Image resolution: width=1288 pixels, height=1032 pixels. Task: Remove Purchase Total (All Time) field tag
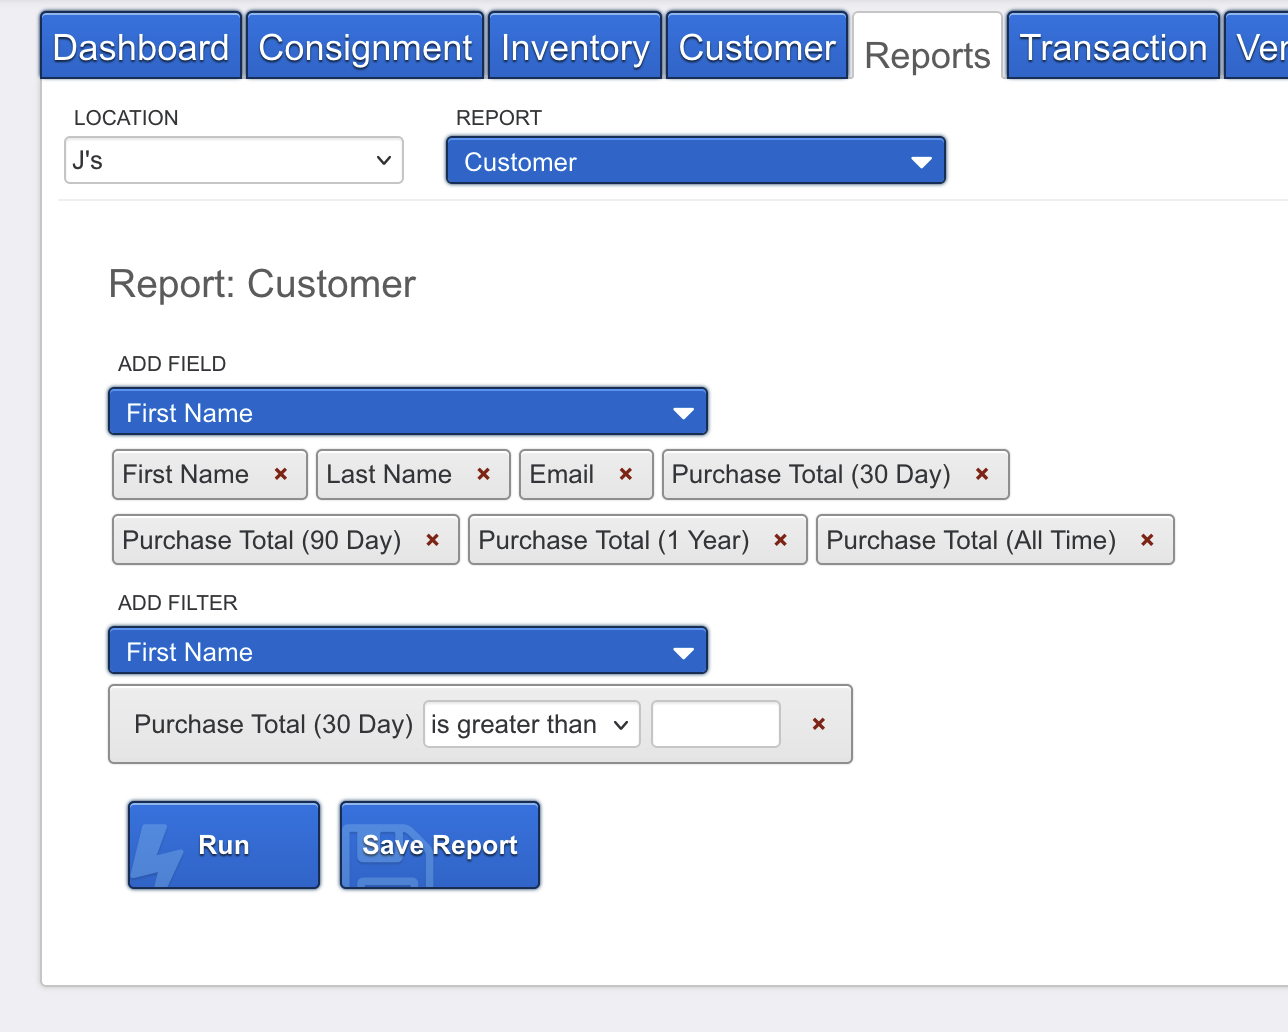[1148, 540]
